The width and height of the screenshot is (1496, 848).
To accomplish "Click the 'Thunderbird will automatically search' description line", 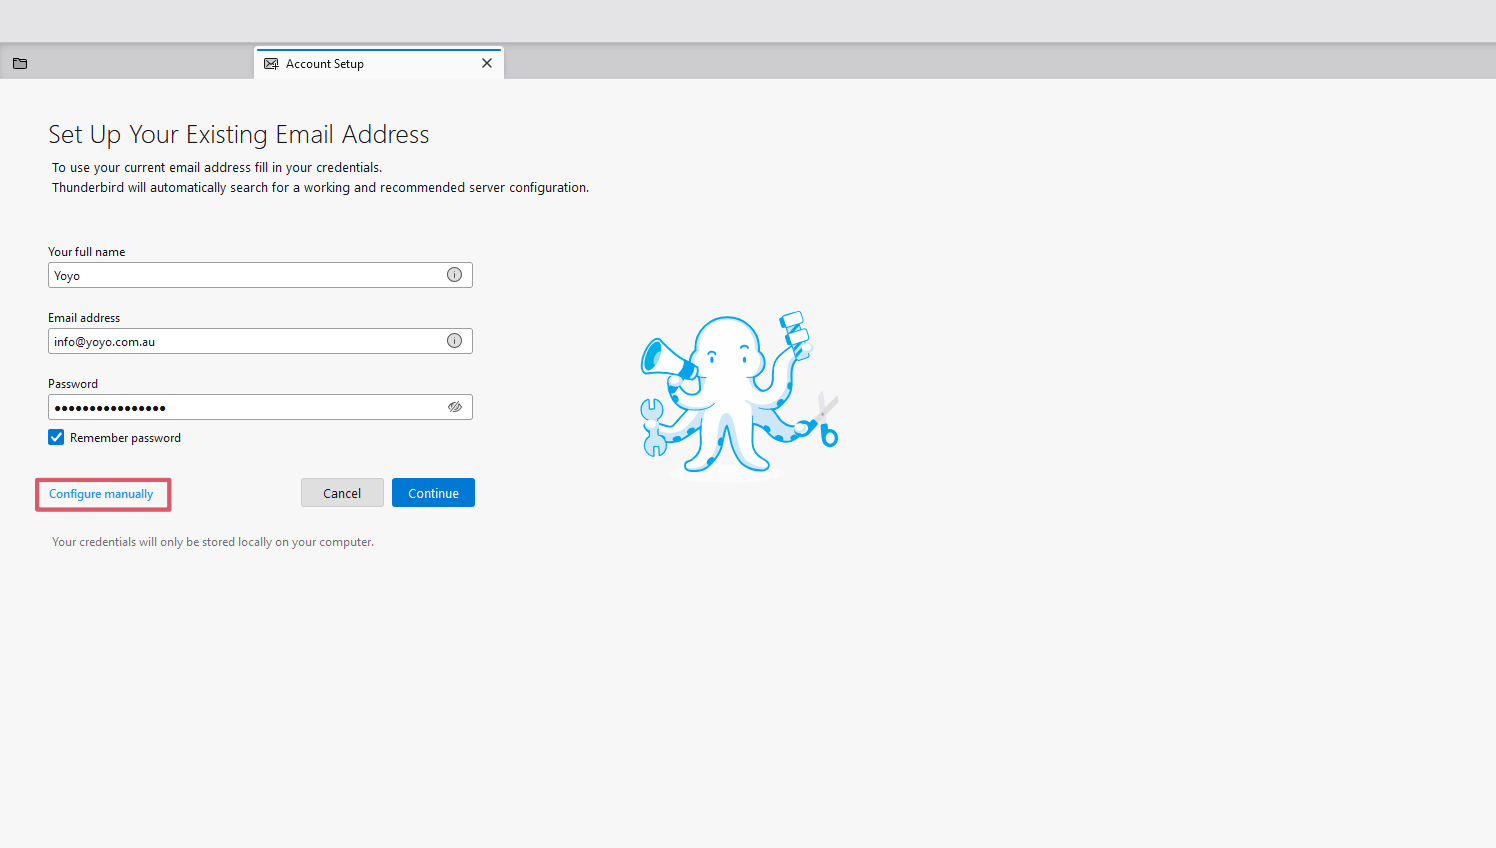I will [x=321, y=188].
